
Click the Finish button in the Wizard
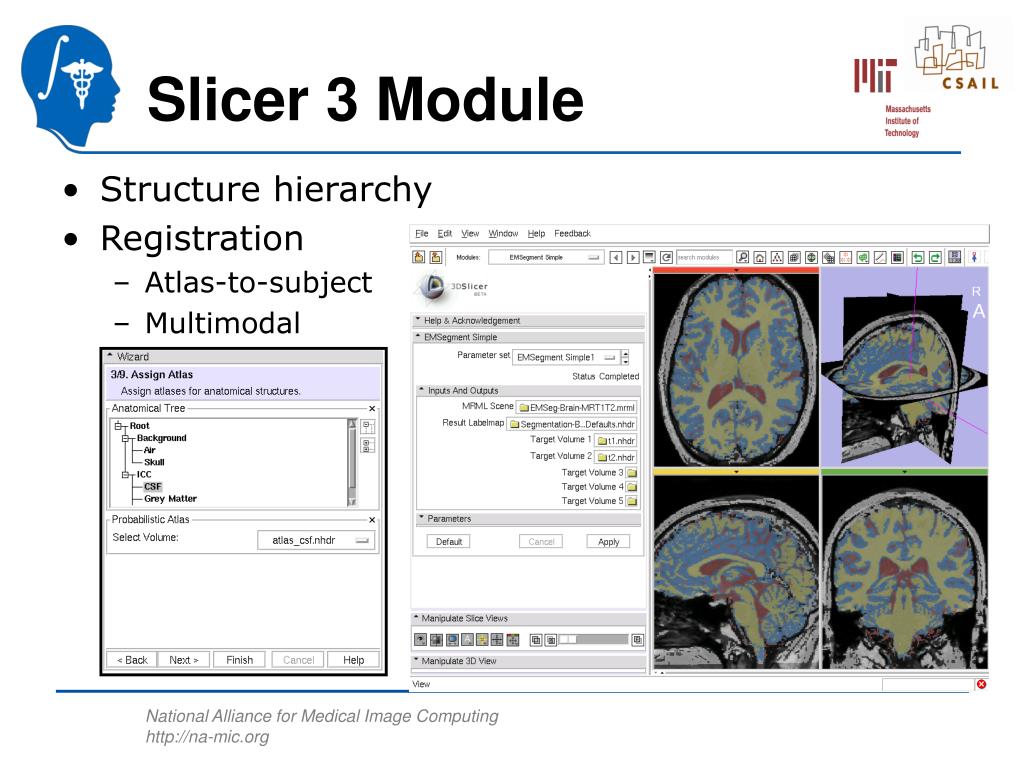point(239,660)
